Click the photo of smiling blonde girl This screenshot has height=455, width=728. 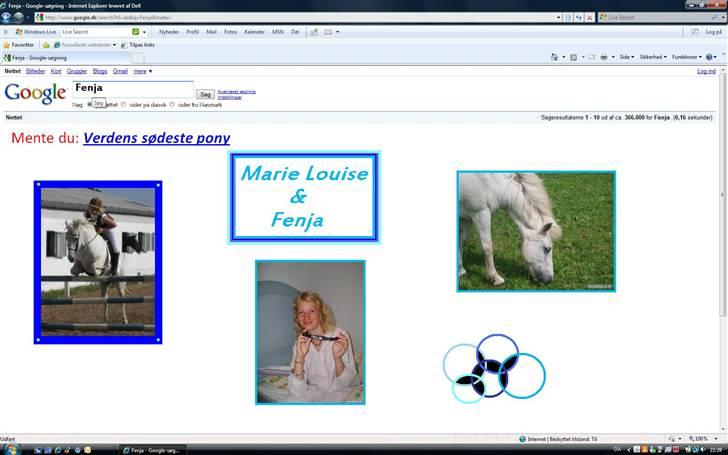point(310,332)
